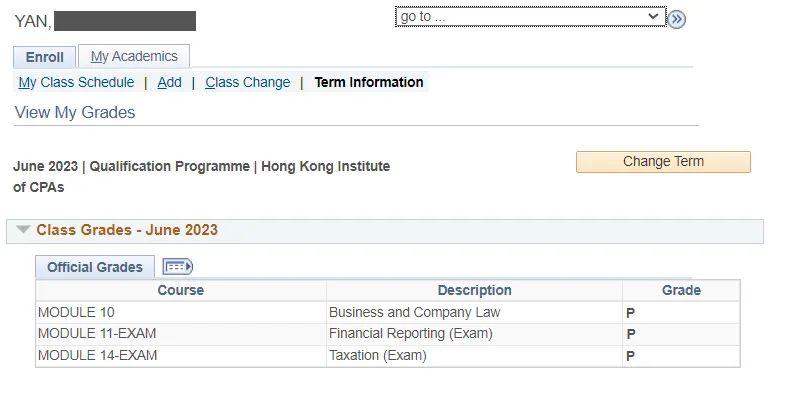Image resolution: width=787 pixels, height=393 pixels.
Task: Switch to the Enroll tab
Action: (45, 57)
